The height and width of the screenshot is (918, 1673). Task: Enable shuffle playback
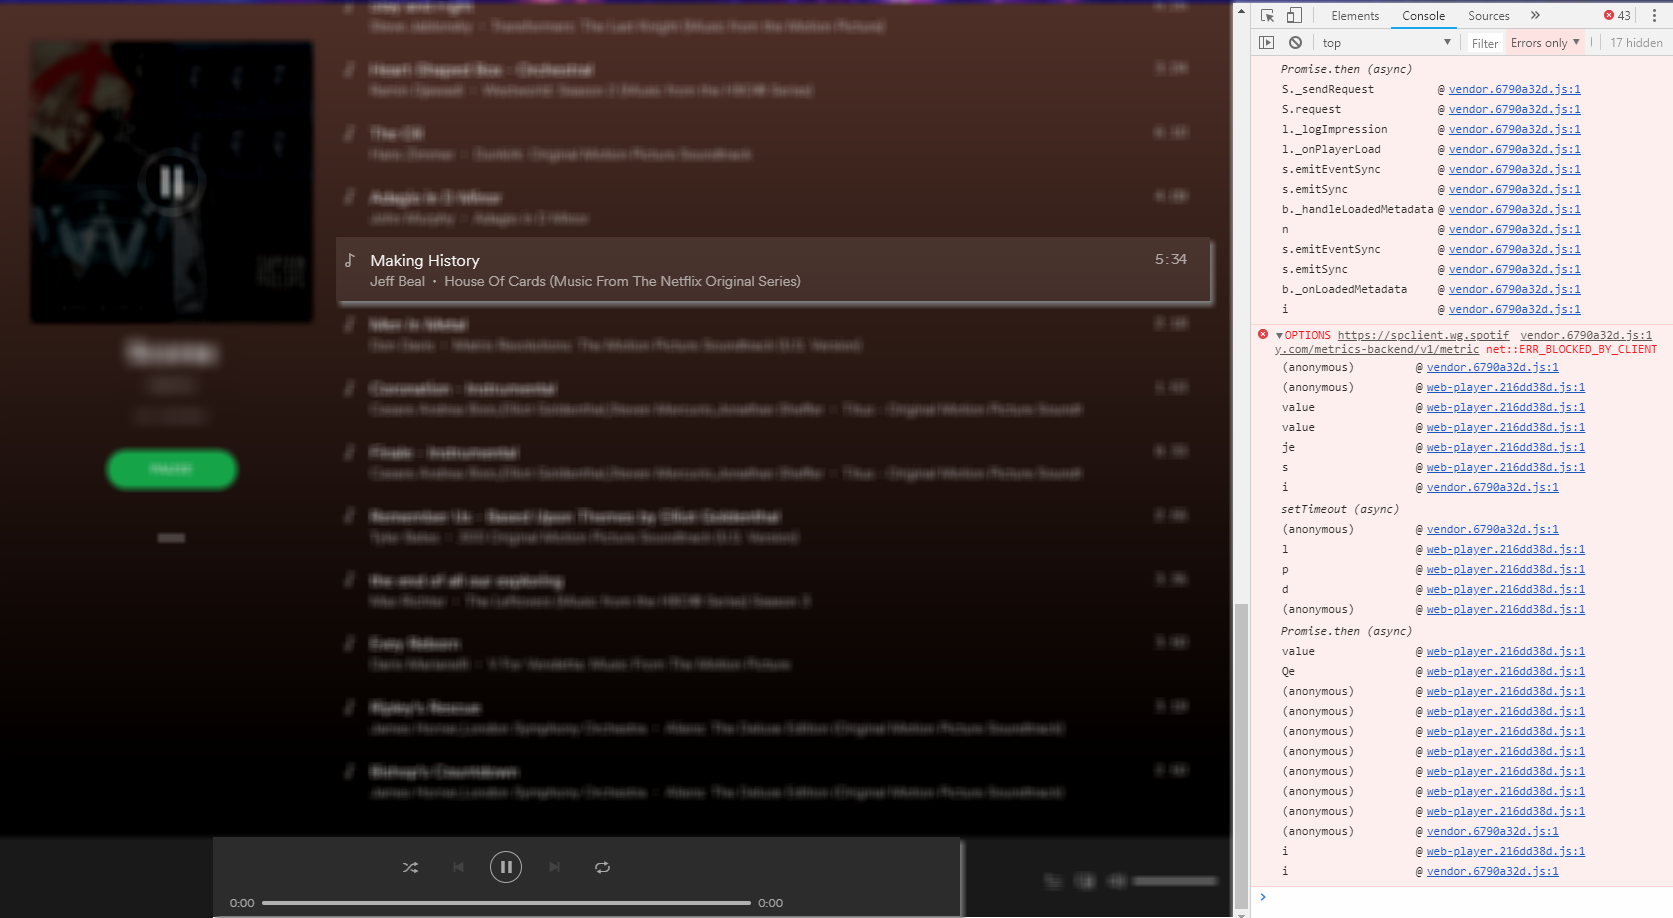point(410,867)
